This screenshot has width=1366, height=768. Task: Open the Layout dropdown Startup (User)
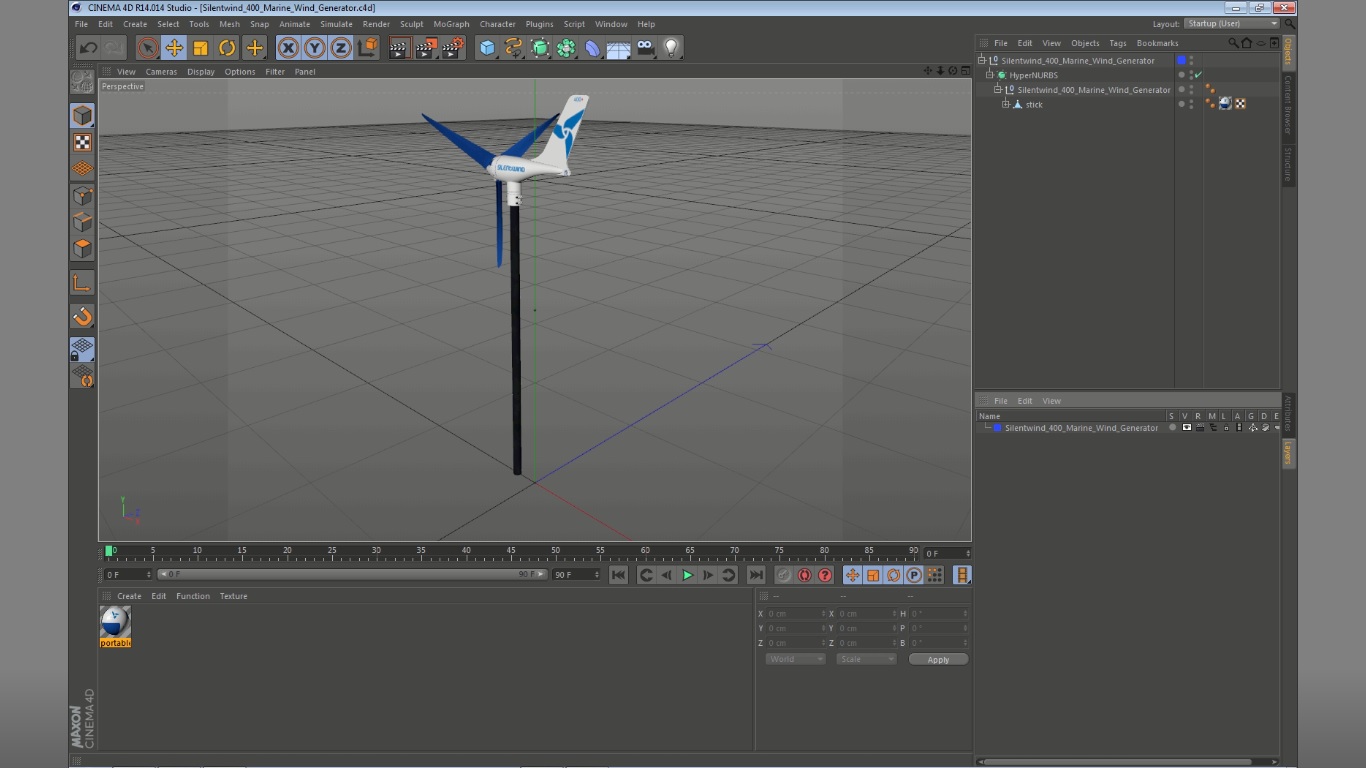tap(1232, 24)
